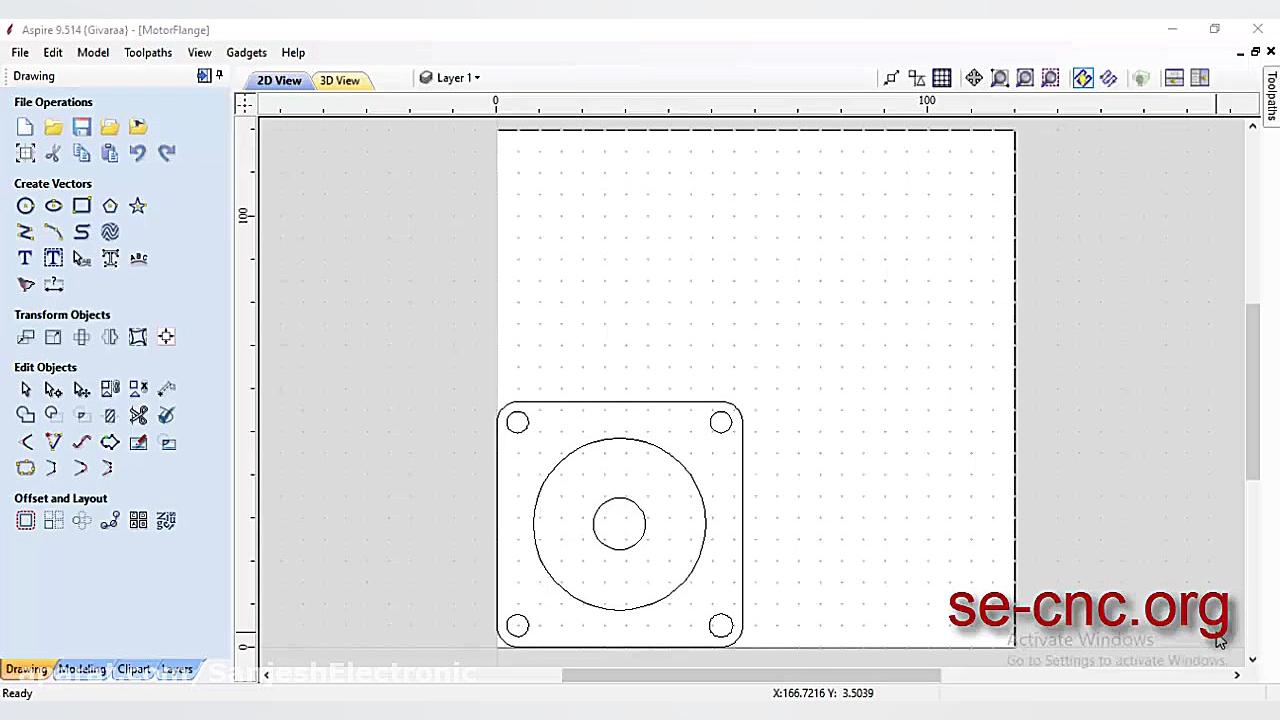Click the vertical scrollbar thumb beside the canvas
The width and height of the screenshot is (1280, 720).
click(x=1252, y=390)
